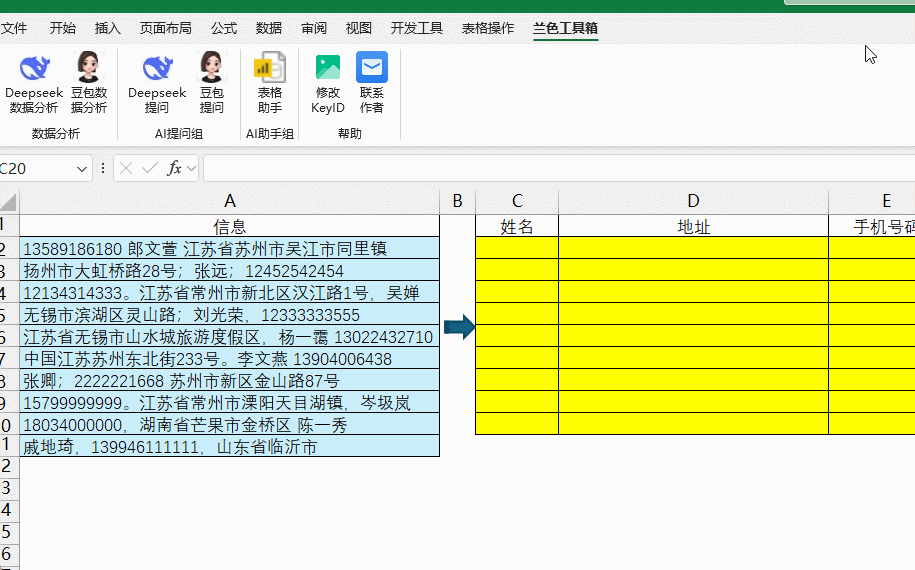The height and width of the screenshot is (570, 915).
Task: Click the select-all corner triangle
Action: click(8, 202)
